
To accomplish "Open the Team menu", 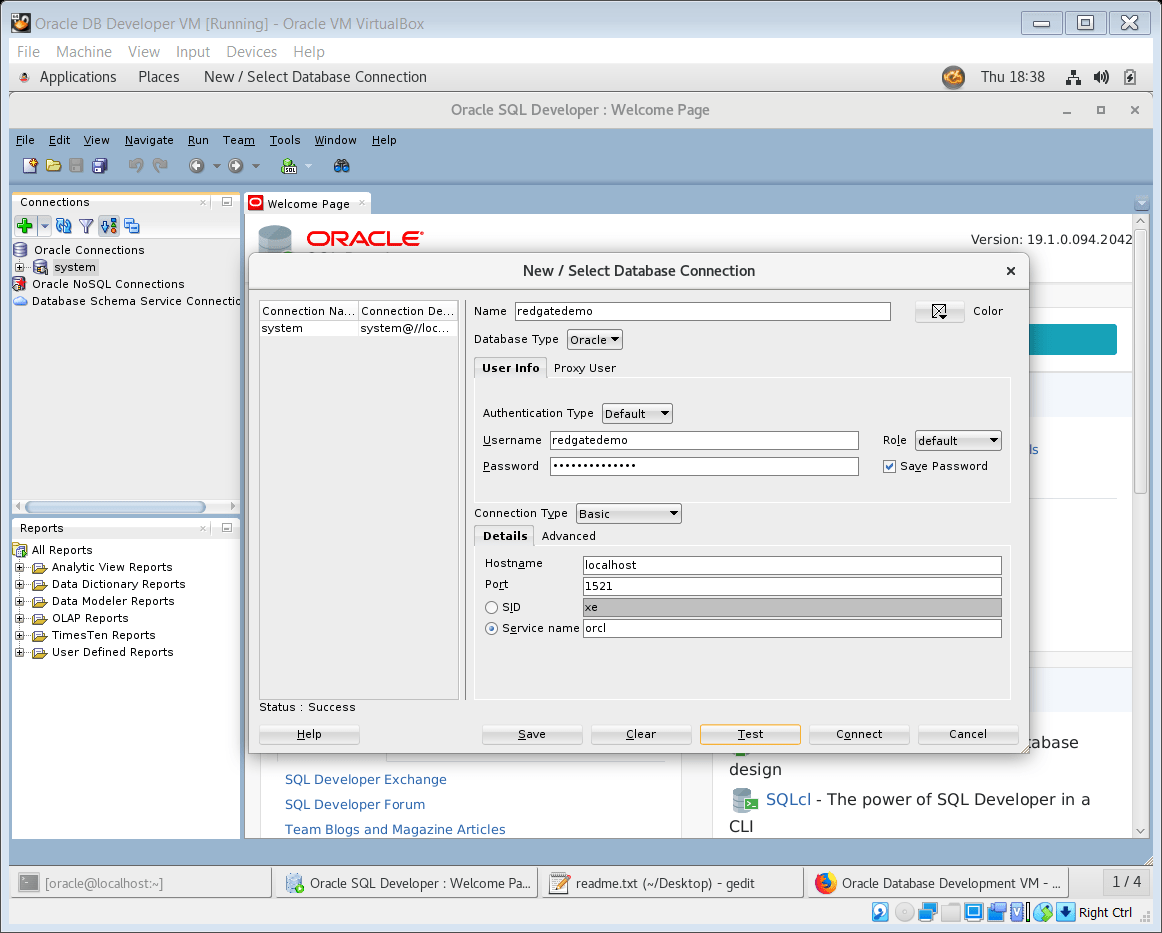I will [239, 140].
